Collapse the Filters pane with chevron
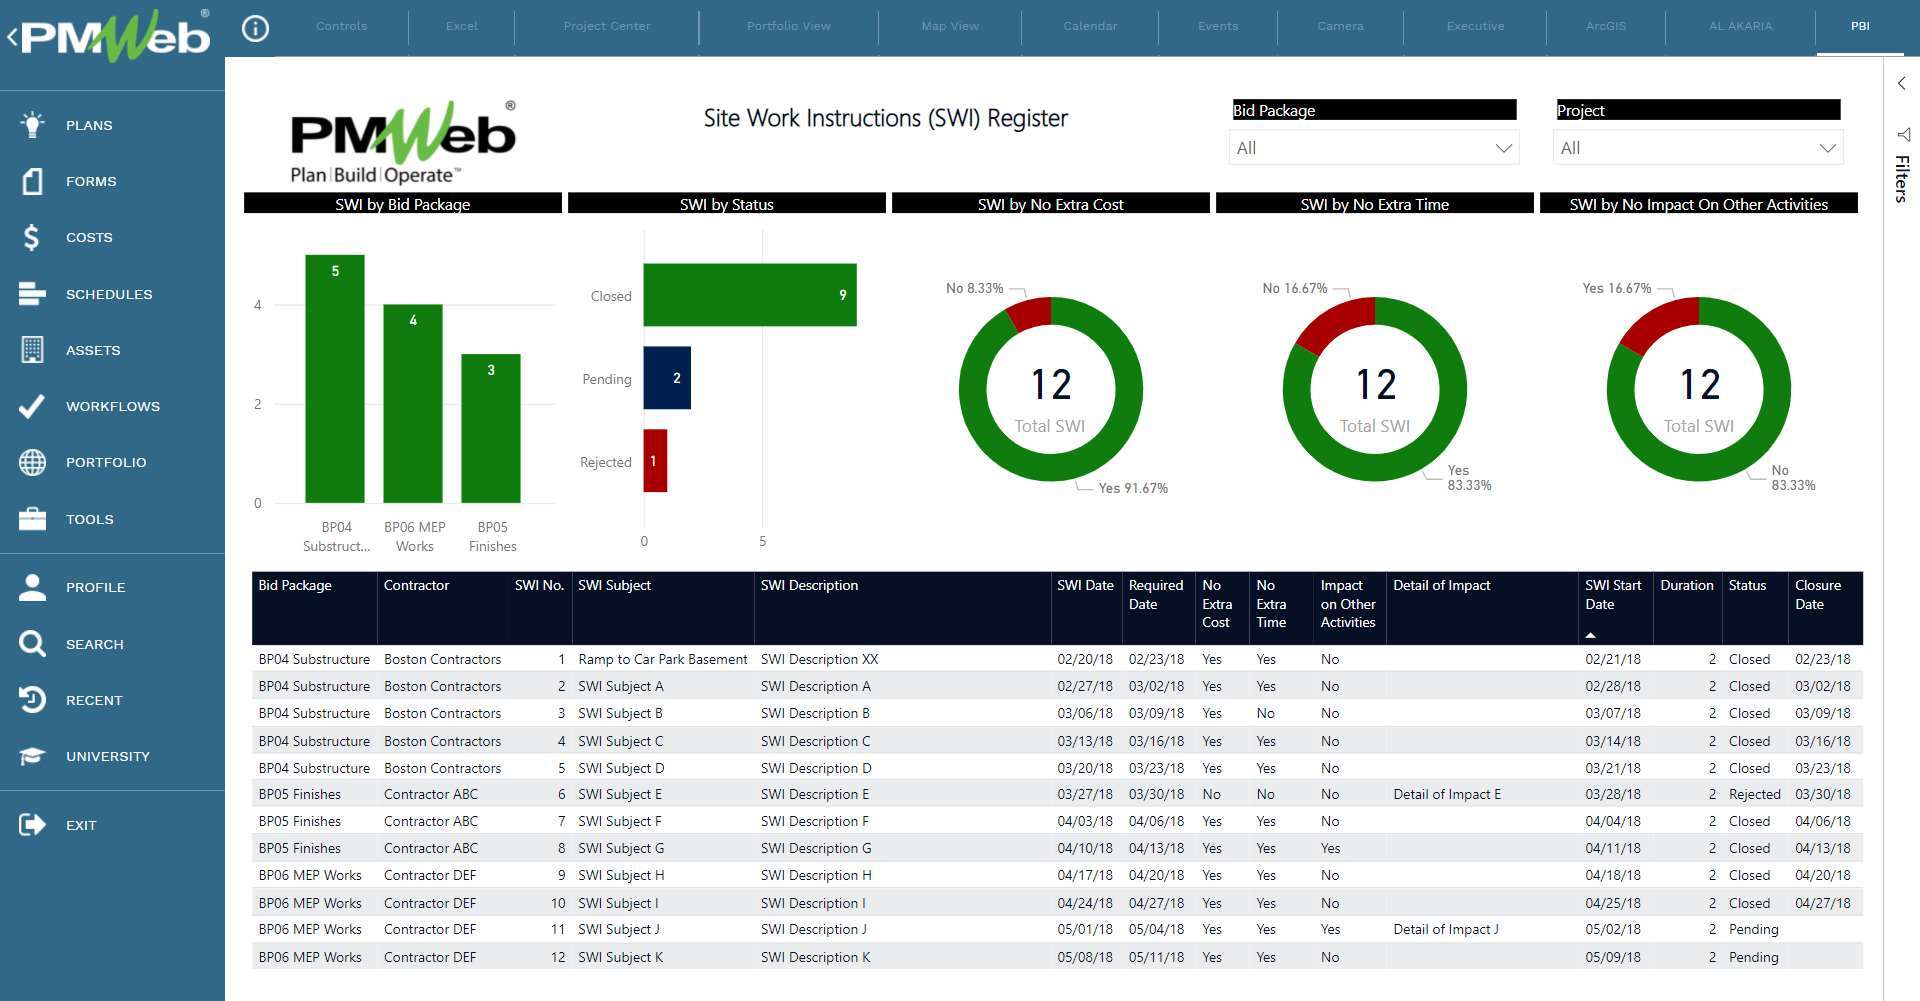 coord(1901,84)
